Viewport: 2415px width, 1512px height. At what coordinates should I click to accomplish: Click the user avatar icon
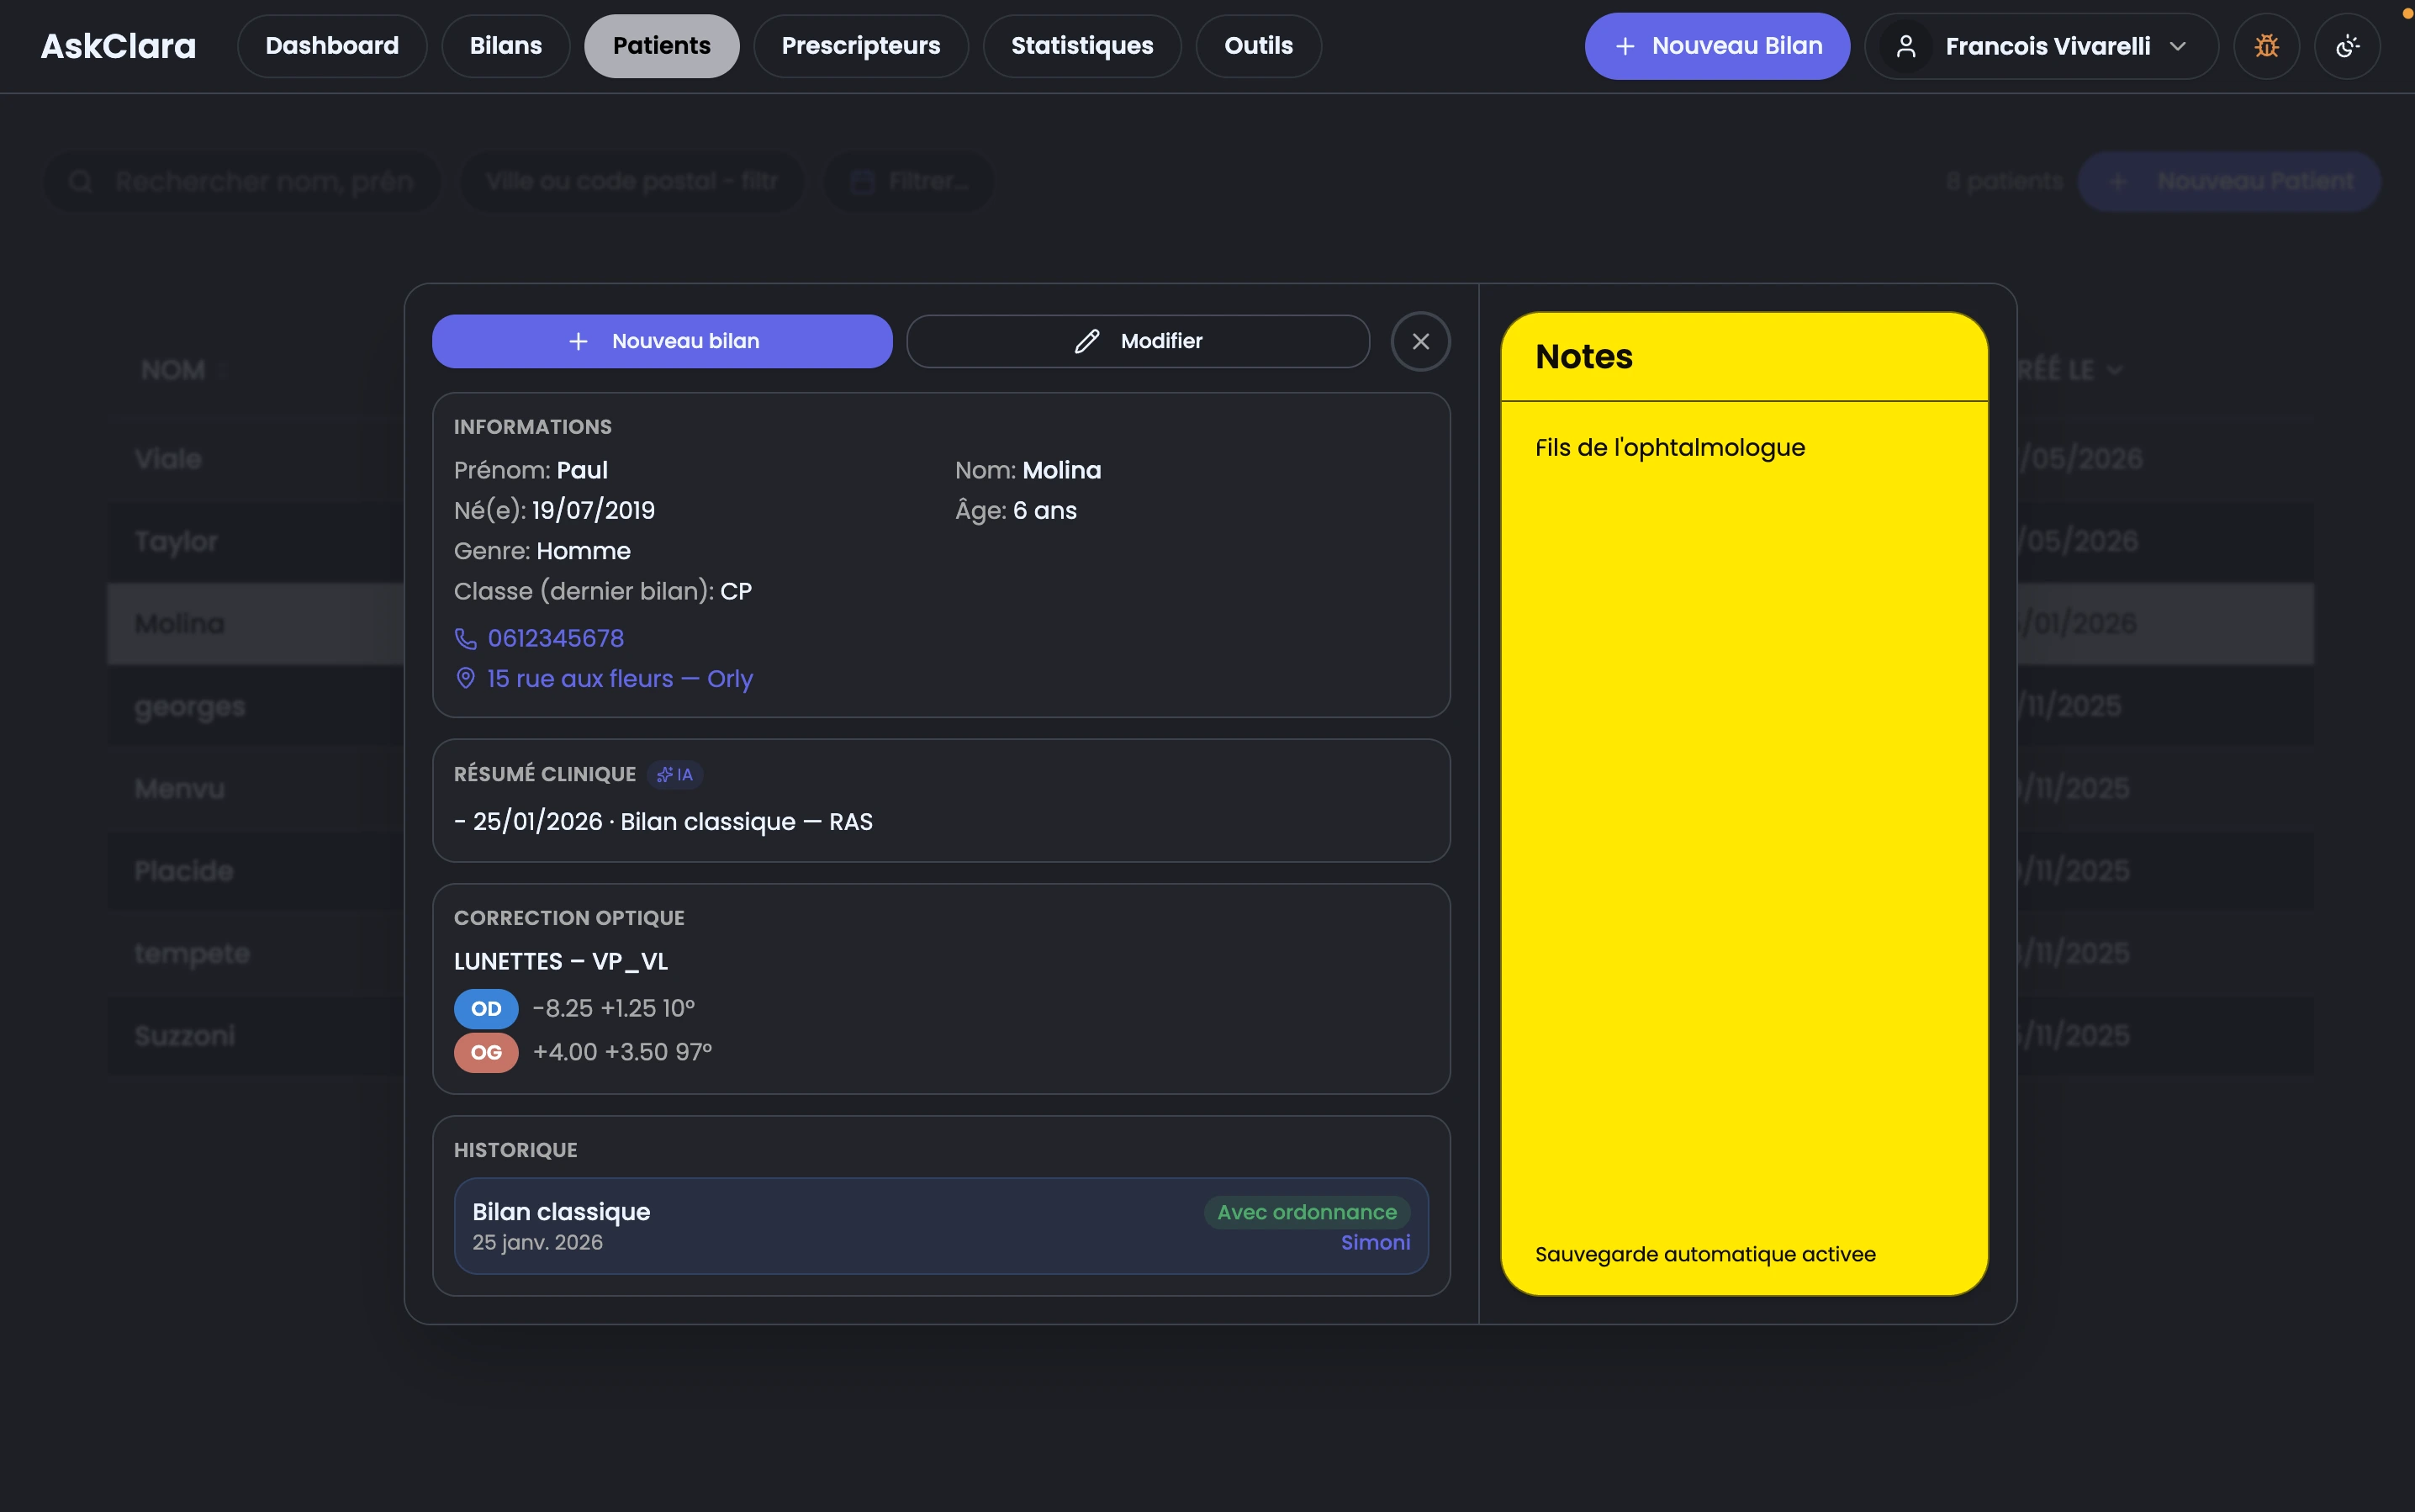[1906, 46]
